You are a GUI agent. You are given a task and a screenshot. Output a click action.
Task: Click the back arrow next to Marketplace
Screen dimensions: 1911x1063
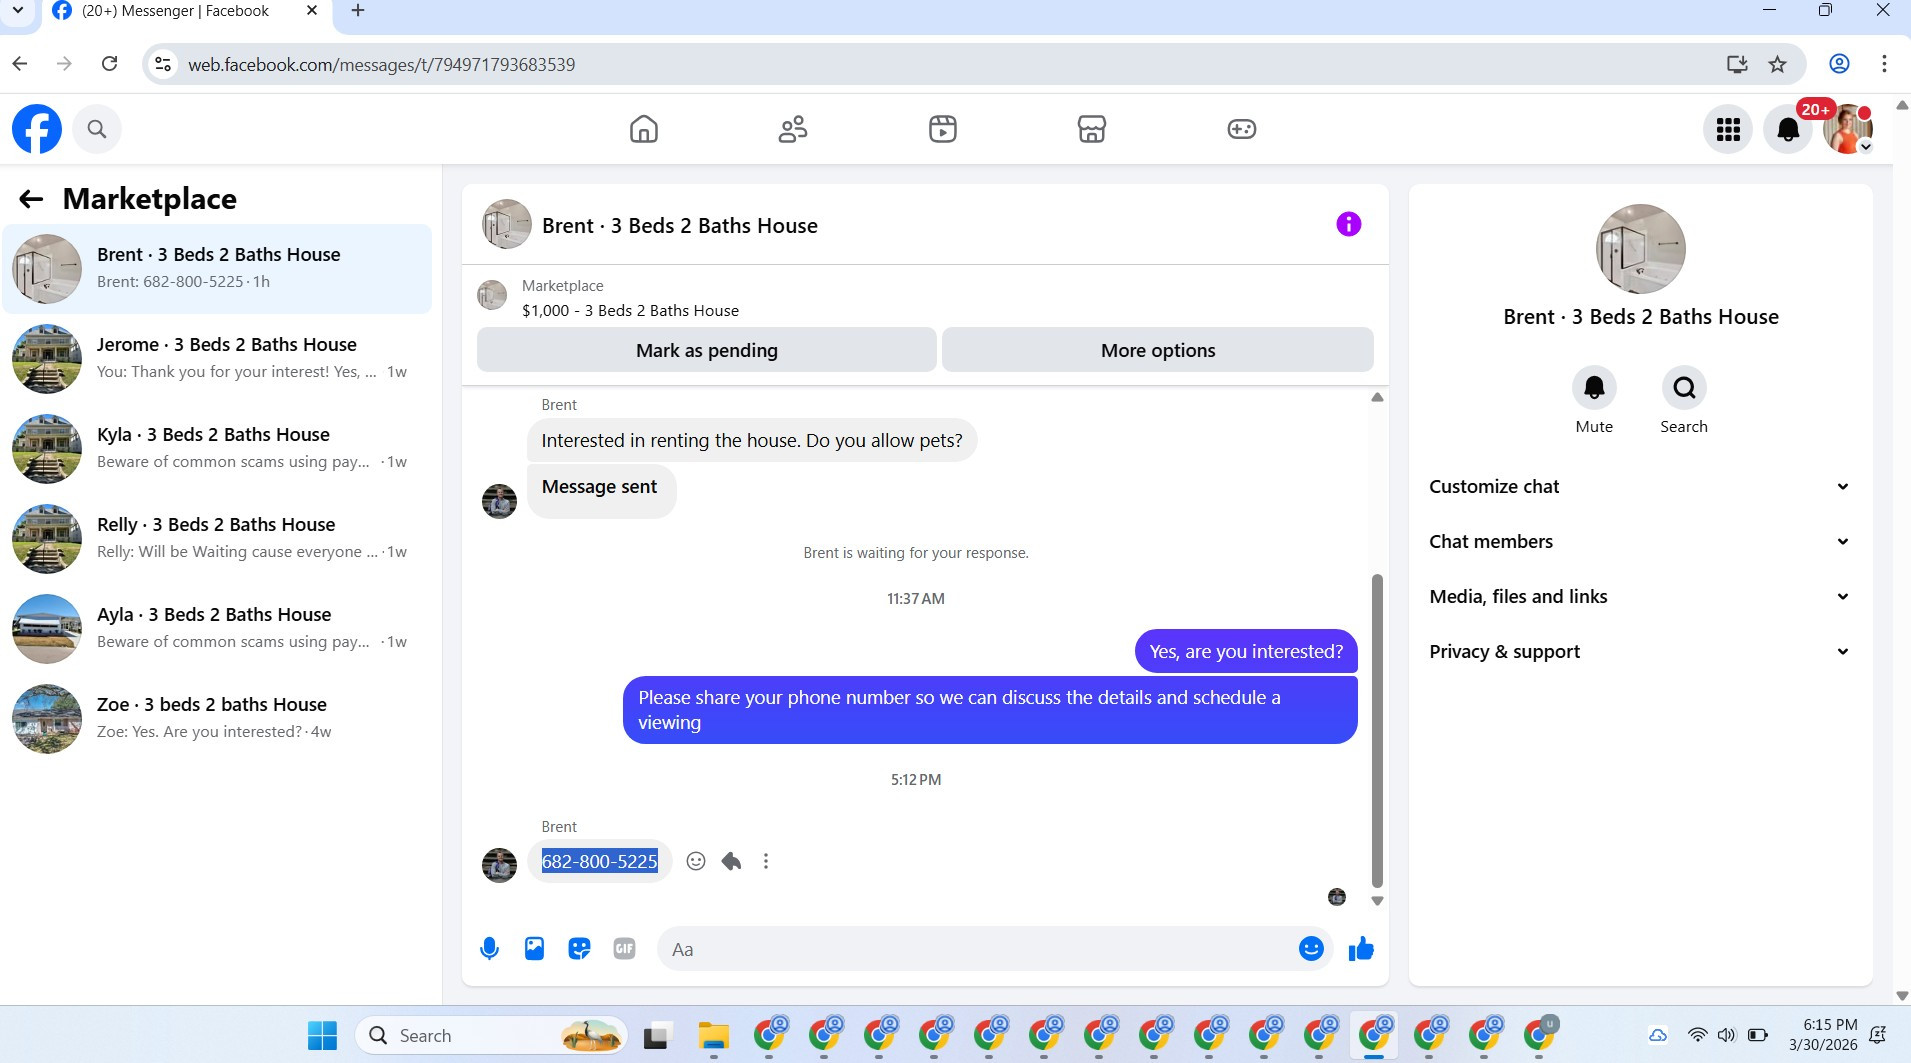[x=31, y=199]
